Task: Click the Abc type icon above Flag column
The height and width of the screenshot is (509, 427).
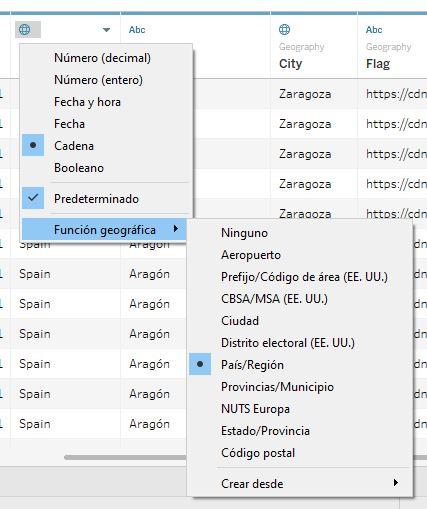Action: click(374, 30)
